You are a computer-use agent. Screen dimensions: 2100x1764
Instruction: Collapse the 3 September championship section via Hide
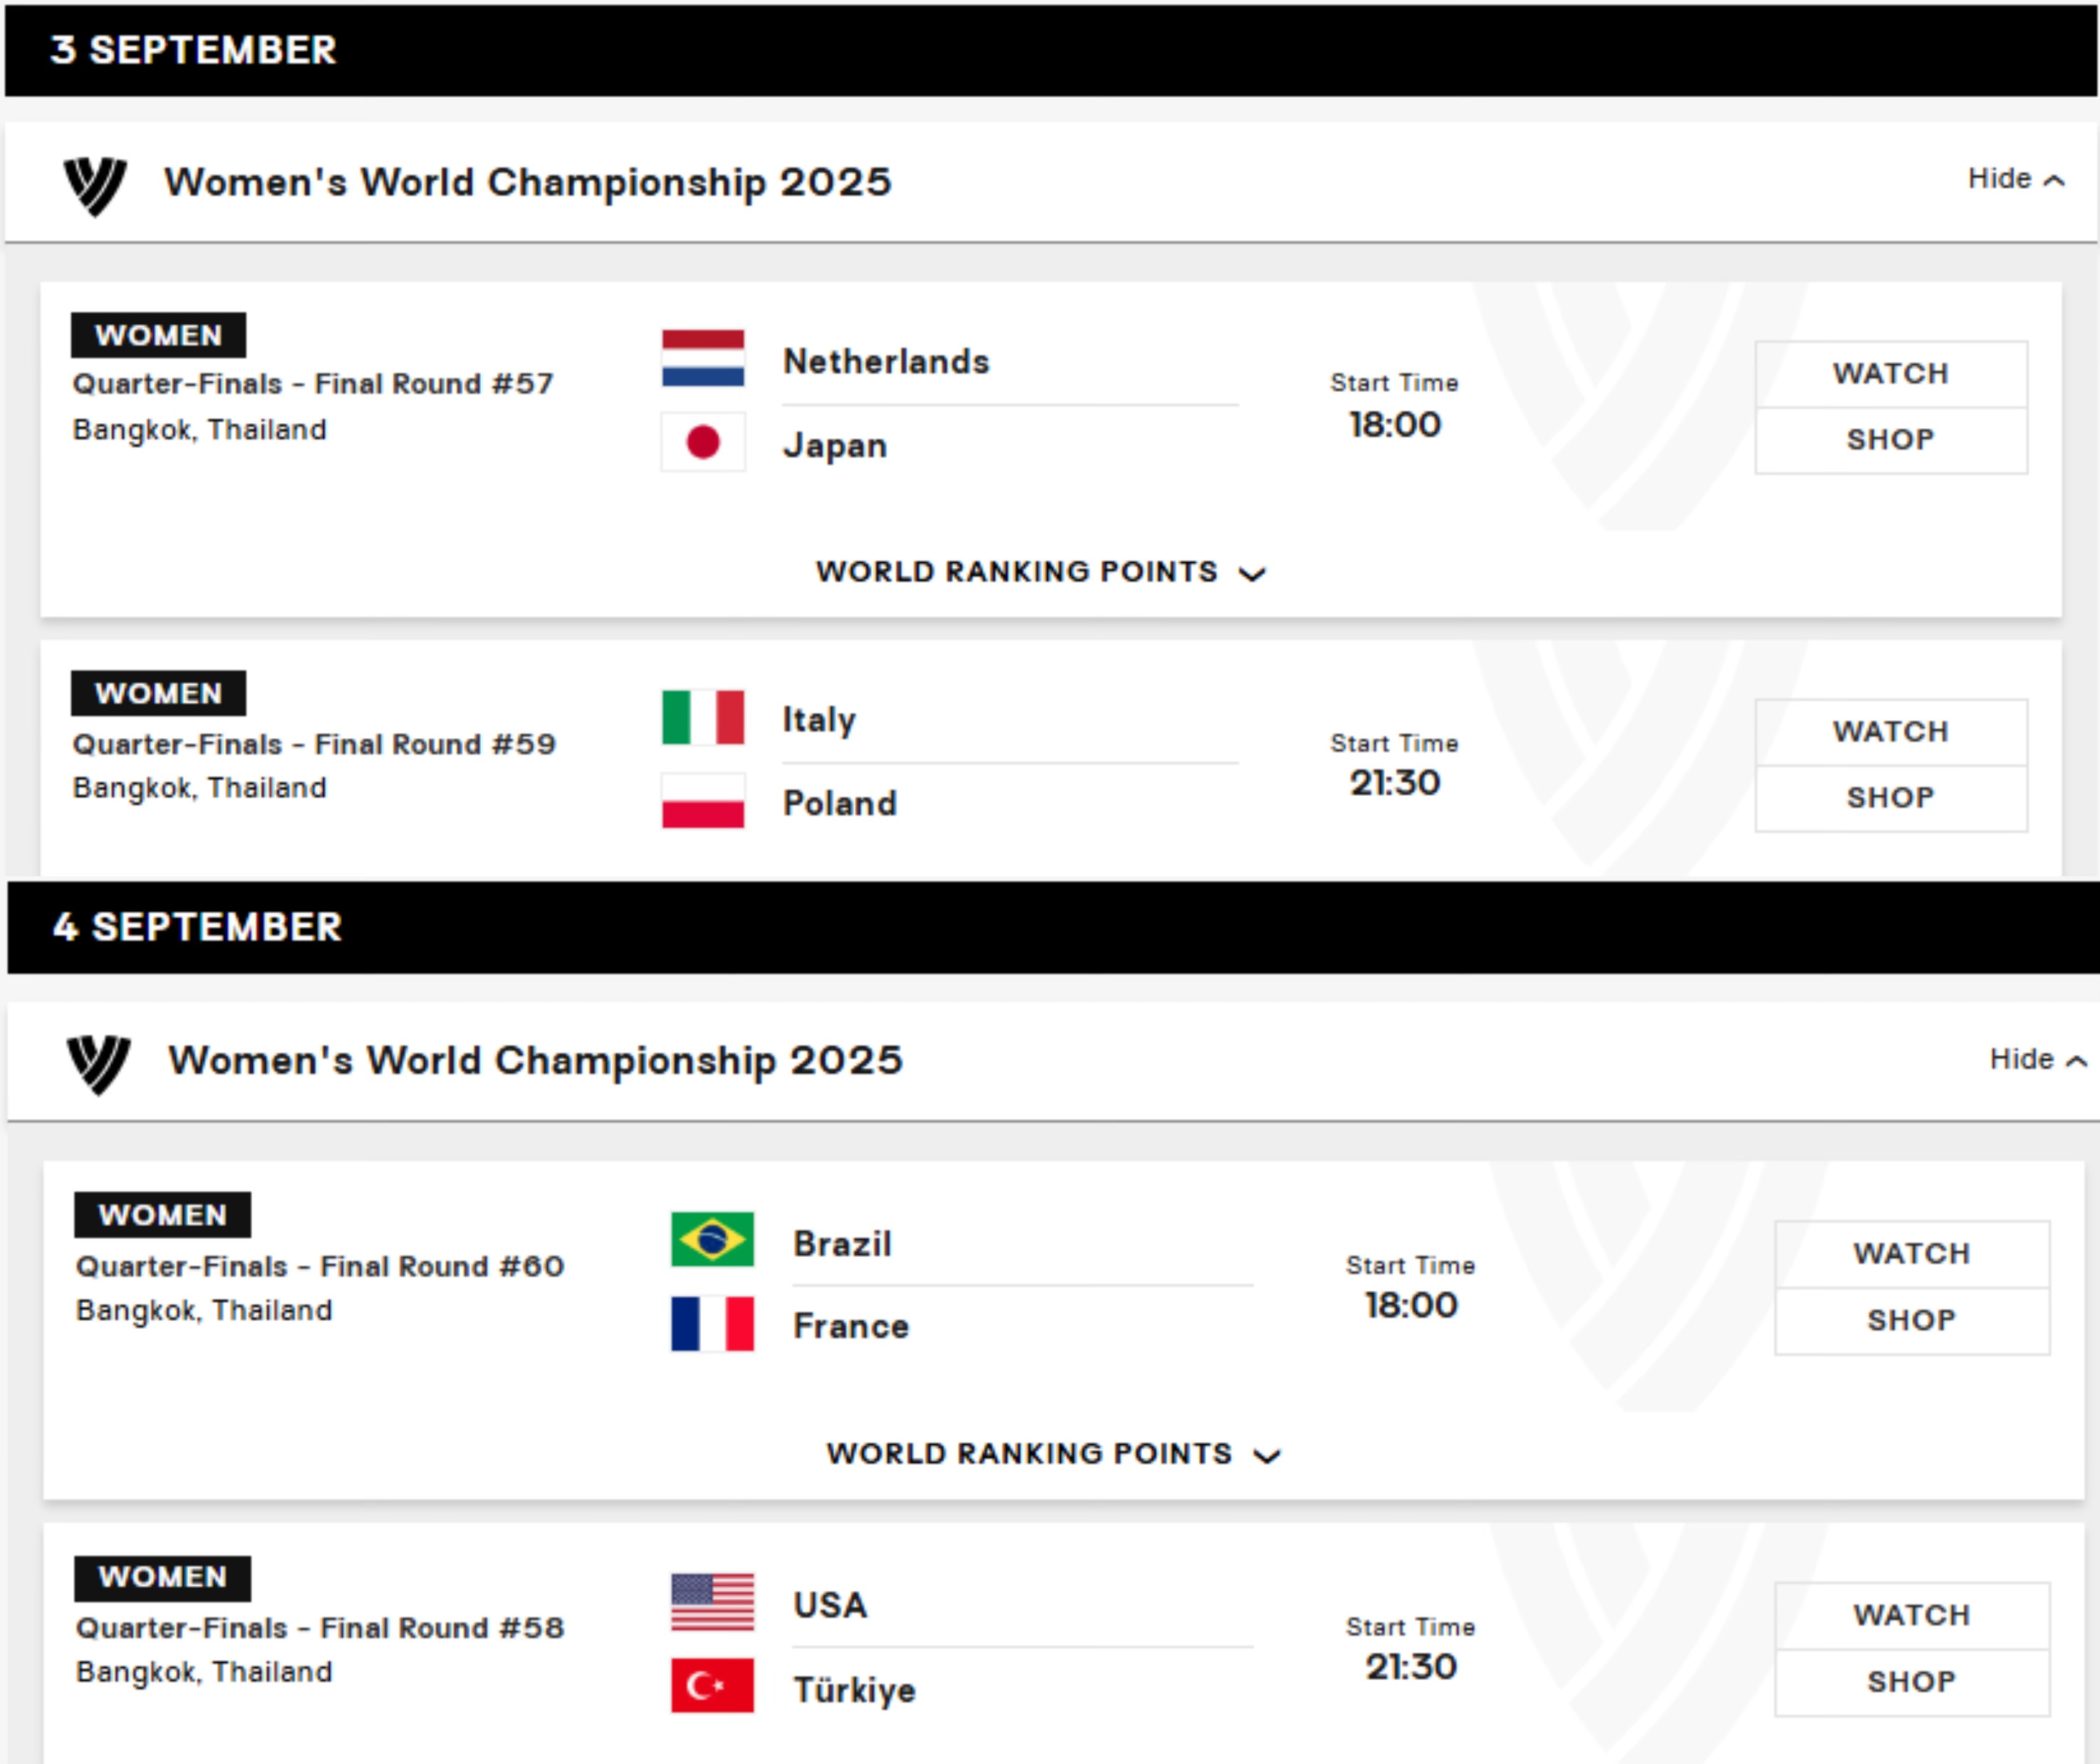[x=2015, y=179]
